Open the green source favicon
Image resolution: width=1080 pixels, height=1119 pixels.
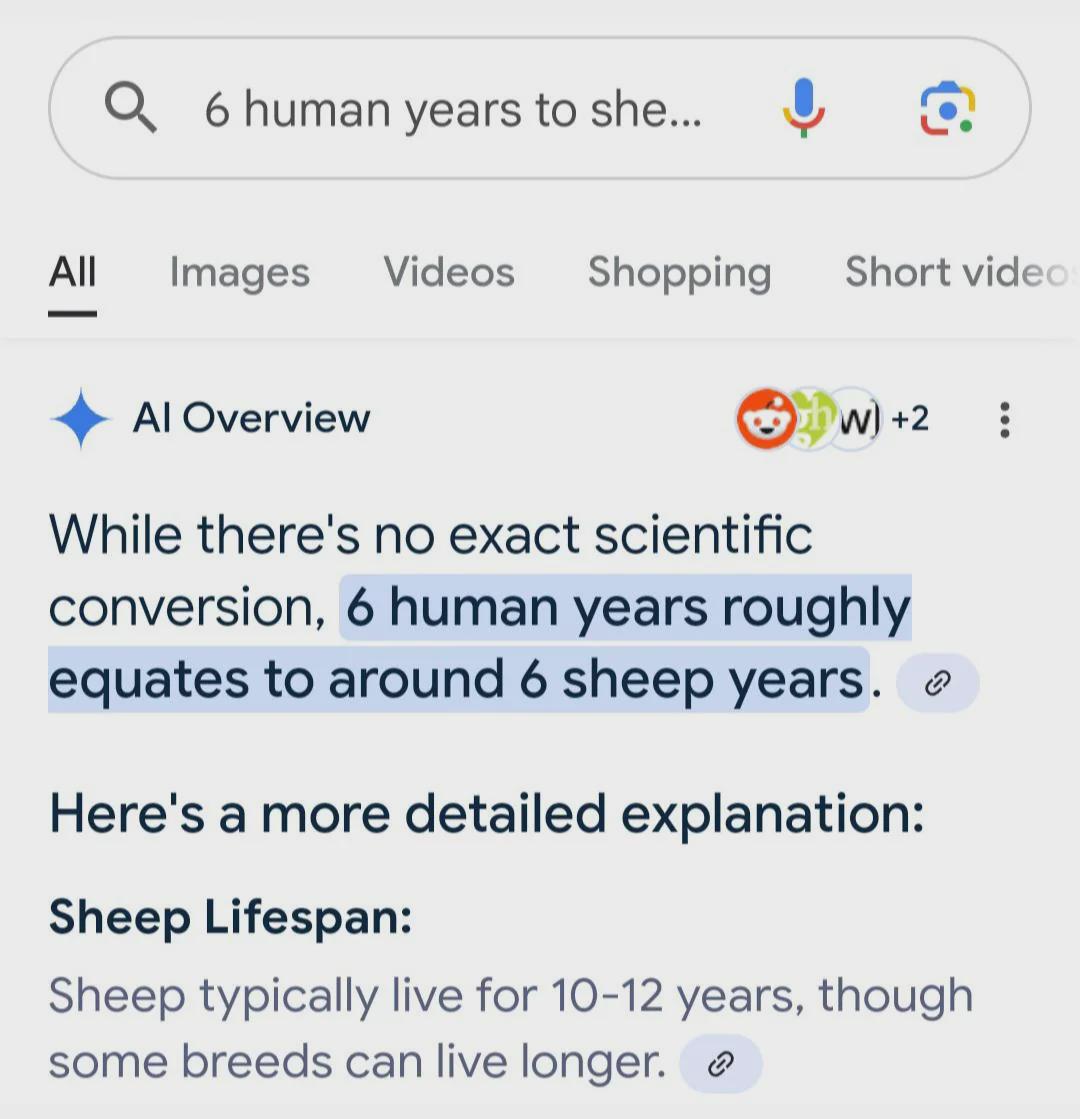click(812, 418)
